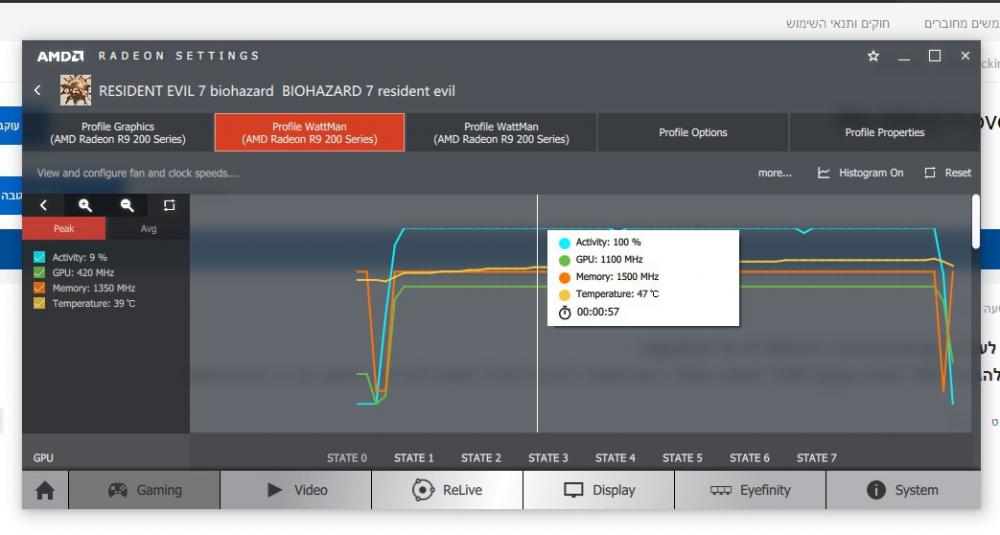
Task: Click the favorites star icon in title bar
Action: tap(873, 56)
